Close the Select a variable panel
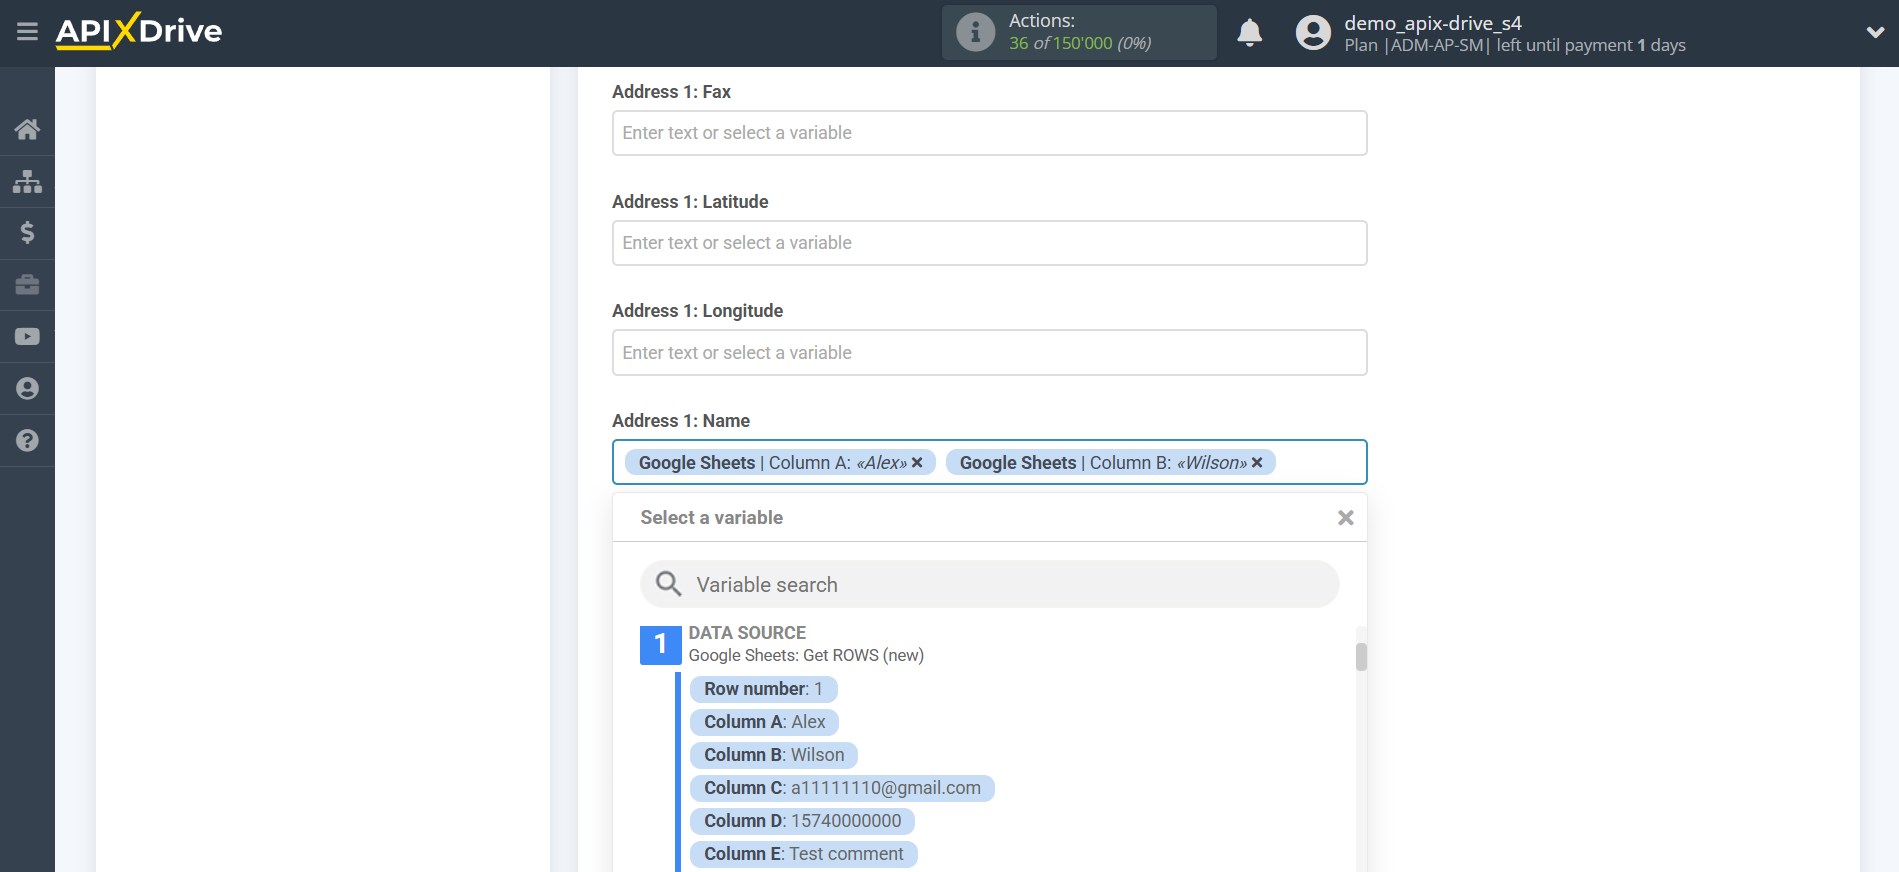This screenshot has width=1899, height=872. pyautogui.click(x=1345, y=517)
